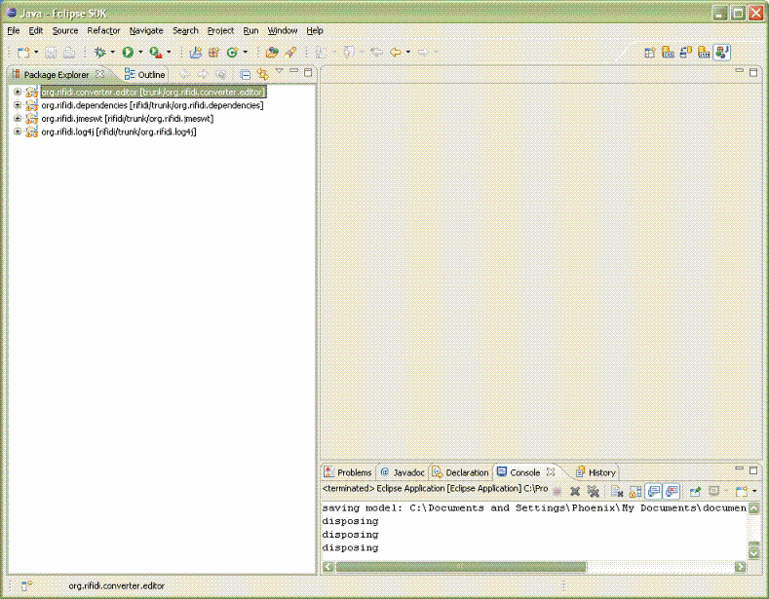Open the External Tools dropdown arrow

tap(169, 52)
